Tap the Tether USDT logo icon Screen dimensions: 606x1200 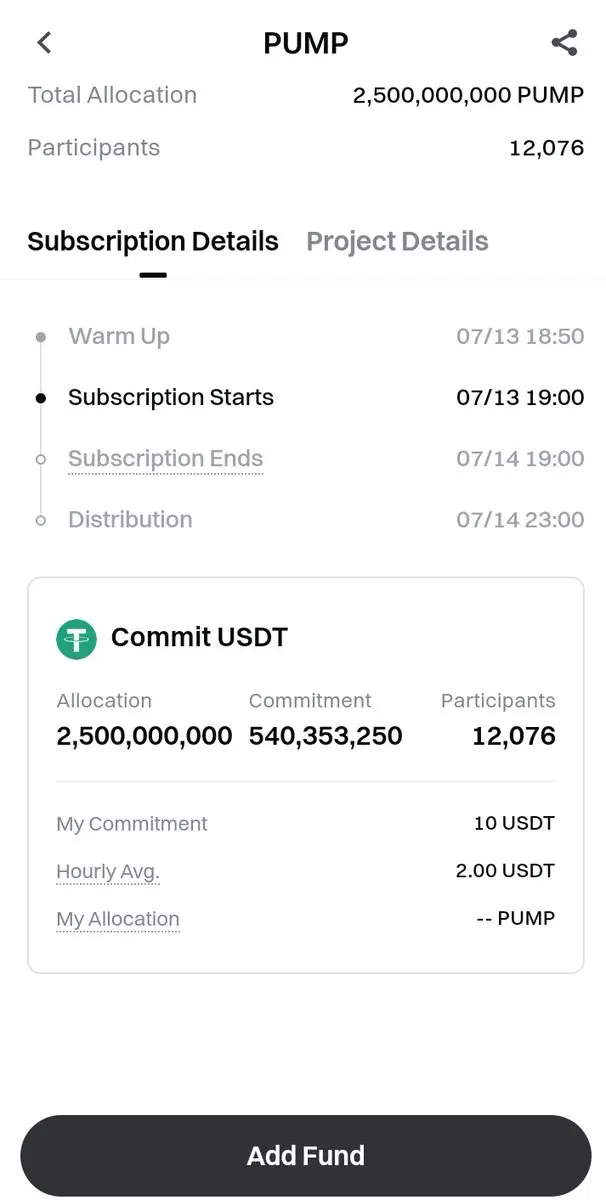(76, 638)
